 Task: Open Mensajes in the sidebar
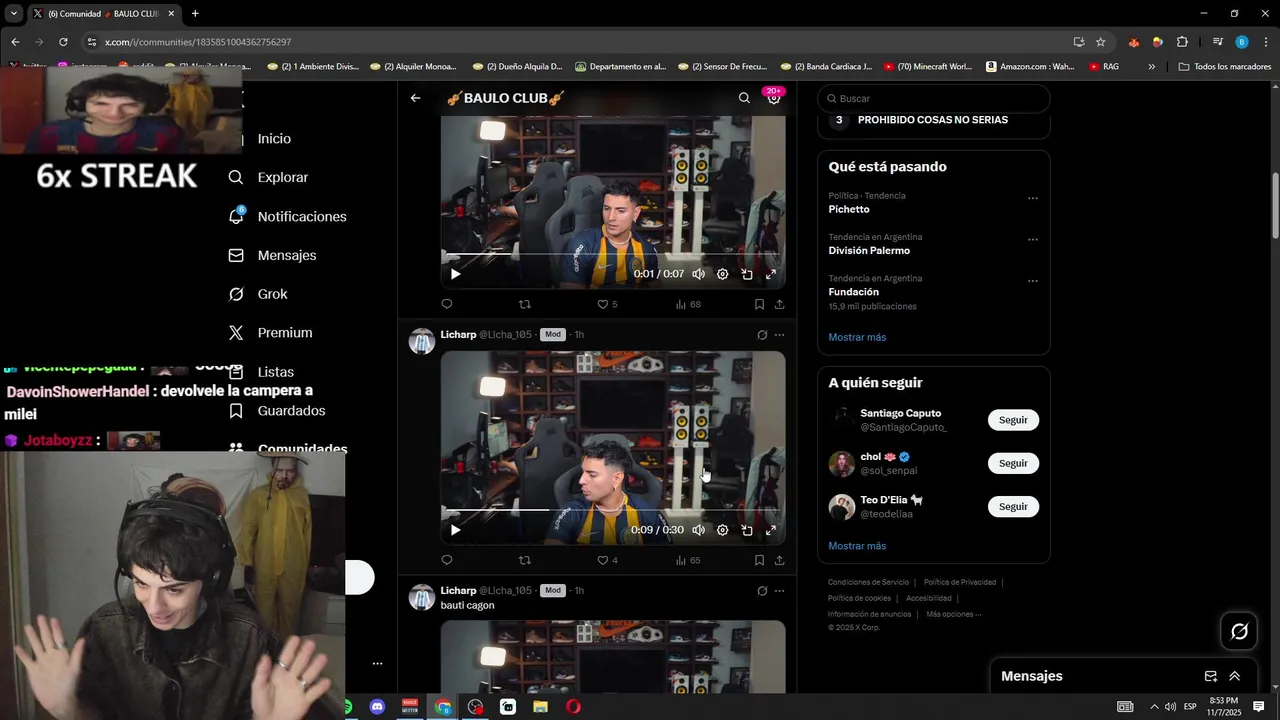pos(273,255)
